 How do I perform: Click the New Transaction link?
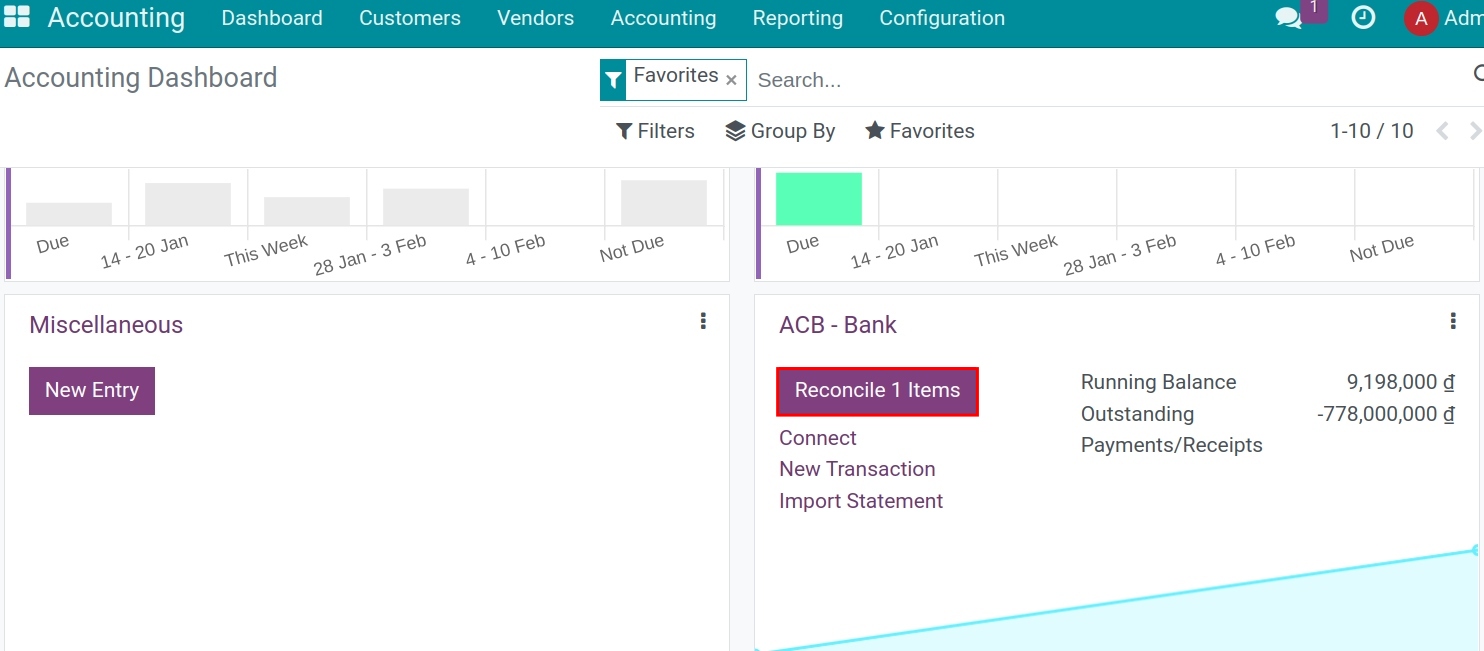click(x=857, y=469)
